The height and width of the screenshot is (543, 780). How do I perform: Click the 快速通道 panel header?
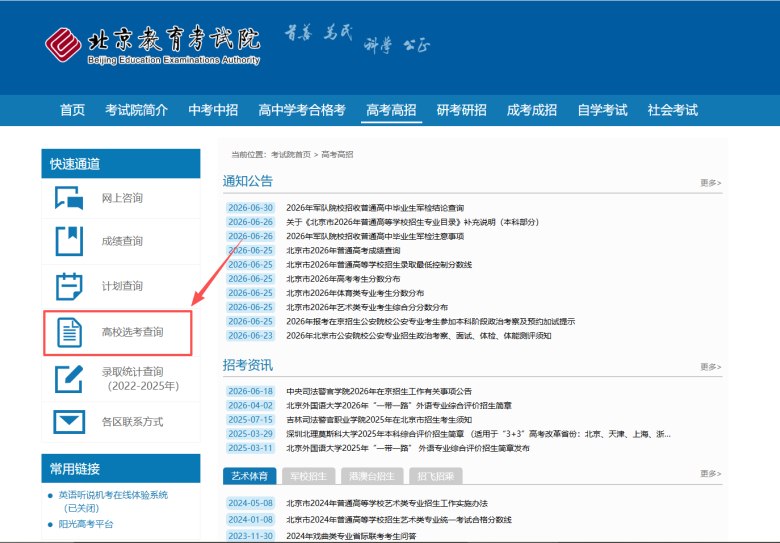pyautogui.click(x=121, y=164)
